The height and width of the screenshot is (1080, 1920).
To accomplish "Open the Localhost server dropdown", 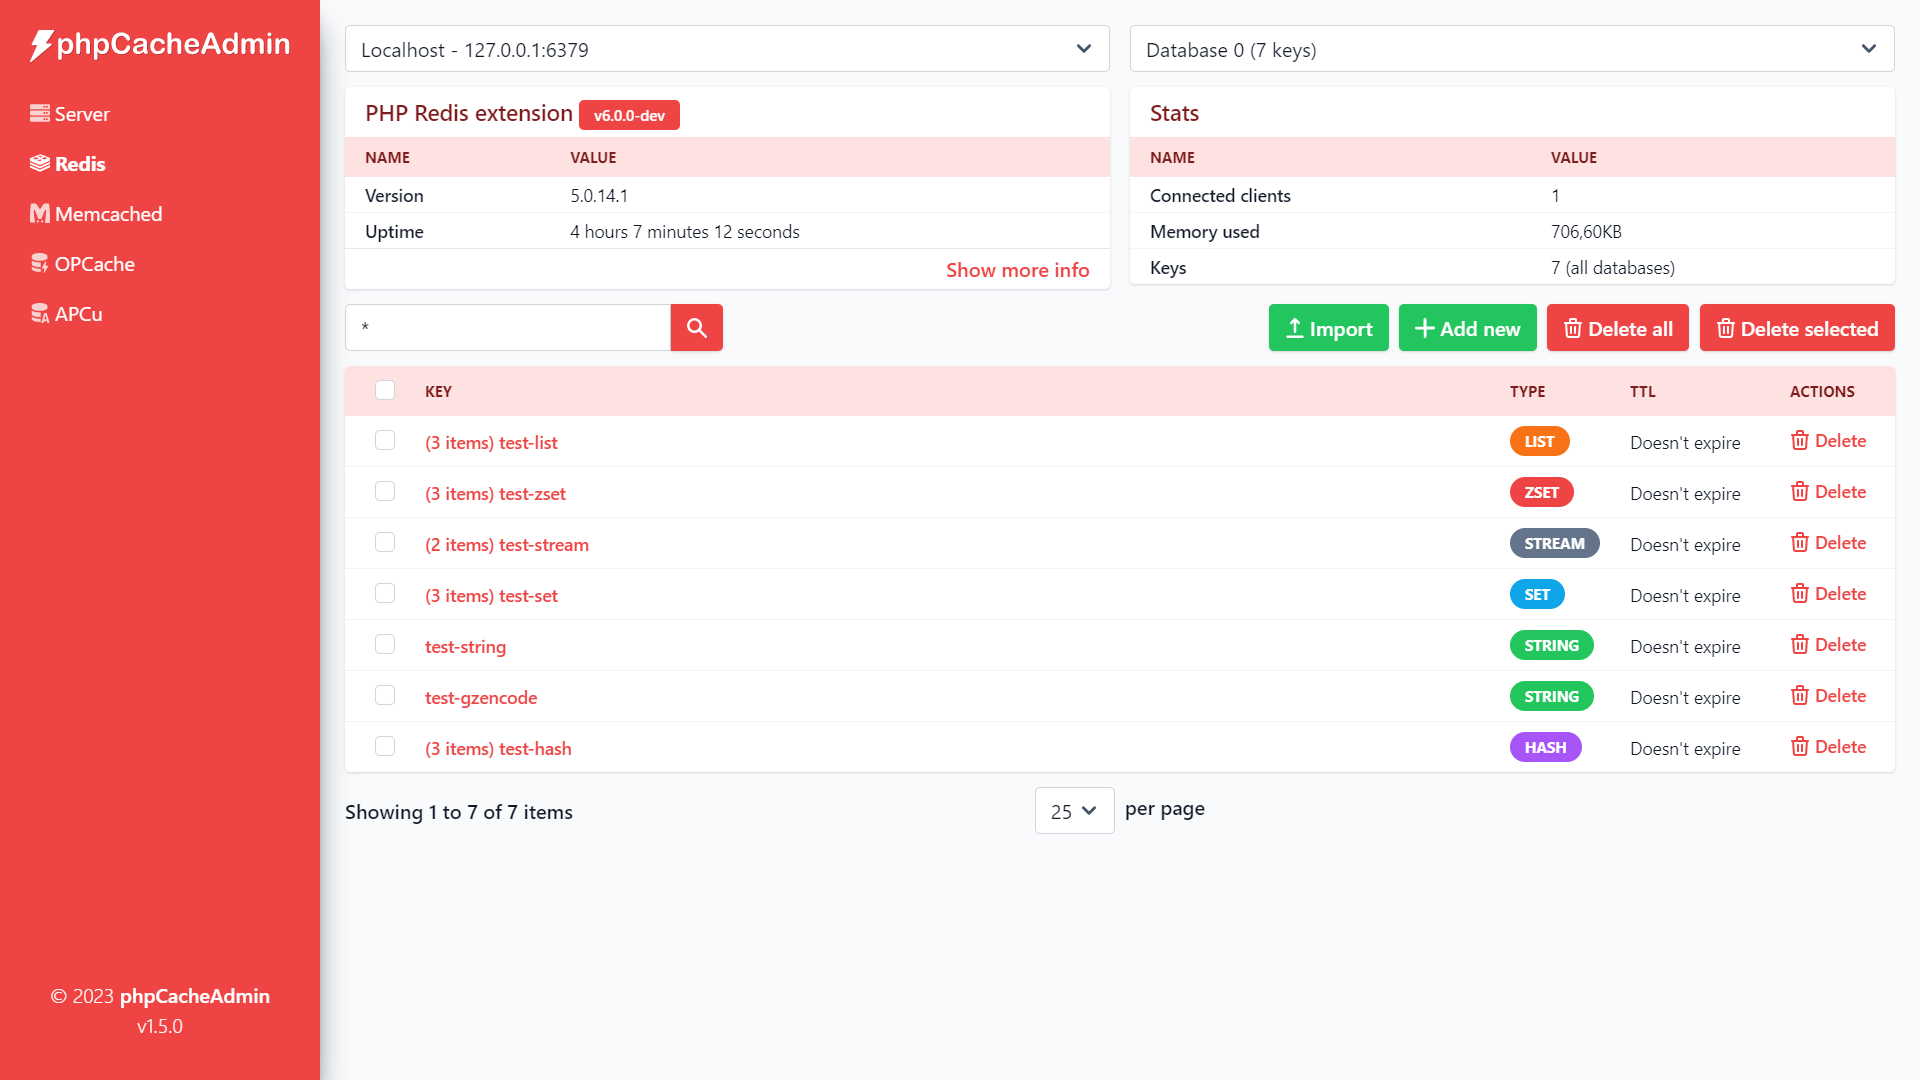I will coord(727,49).
